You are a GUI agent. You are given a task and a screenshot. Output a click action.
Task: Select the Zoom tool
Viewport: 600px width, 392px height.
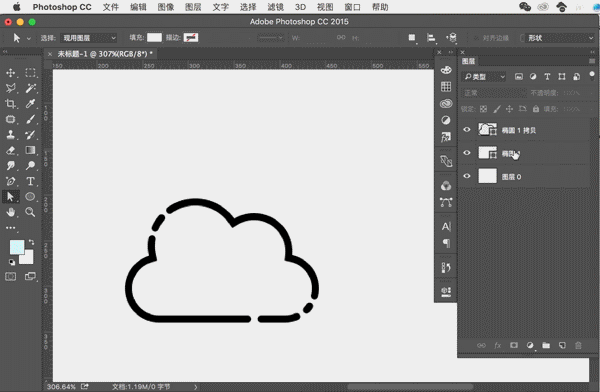click(x=30, y=212)
